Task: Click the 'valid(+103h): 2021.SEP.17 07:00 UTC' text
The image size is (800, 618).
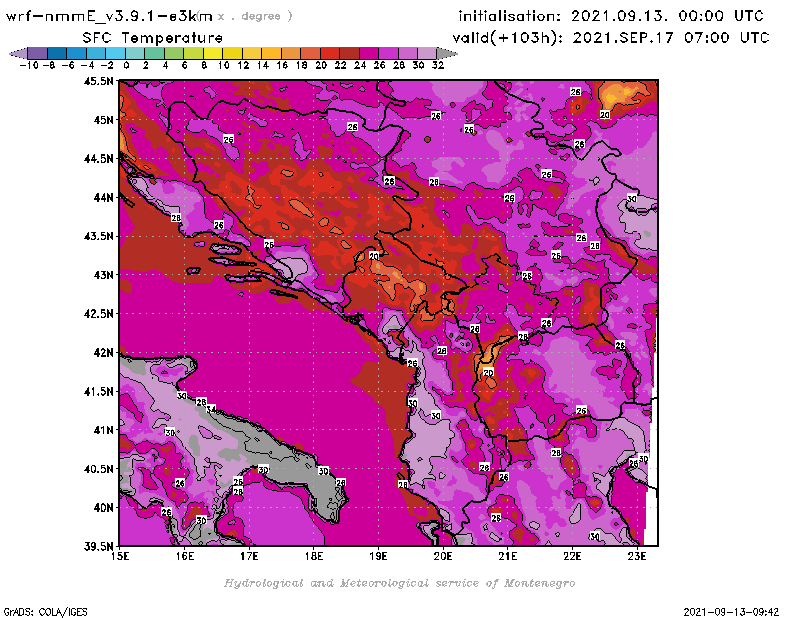Action: pyautogui.click(x=611, y=38)
